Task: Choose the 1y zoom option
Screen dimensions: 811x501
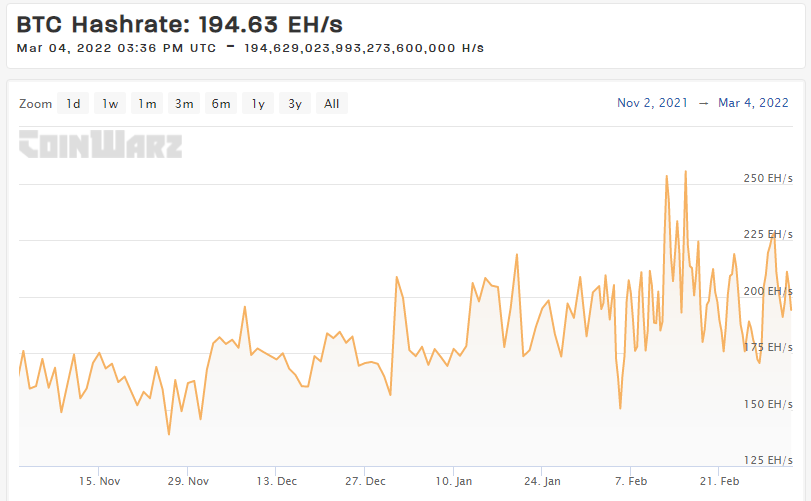Action: (x=258, y=103)
